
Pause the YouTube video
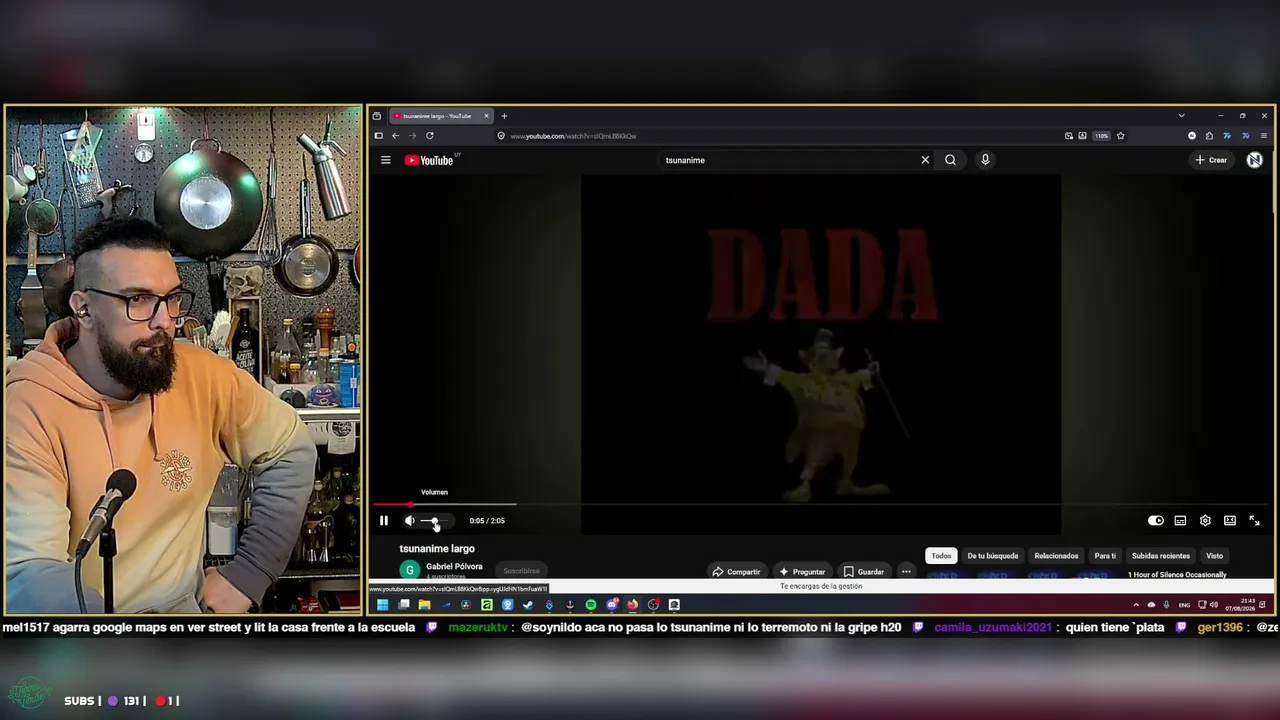pos(383,521)
